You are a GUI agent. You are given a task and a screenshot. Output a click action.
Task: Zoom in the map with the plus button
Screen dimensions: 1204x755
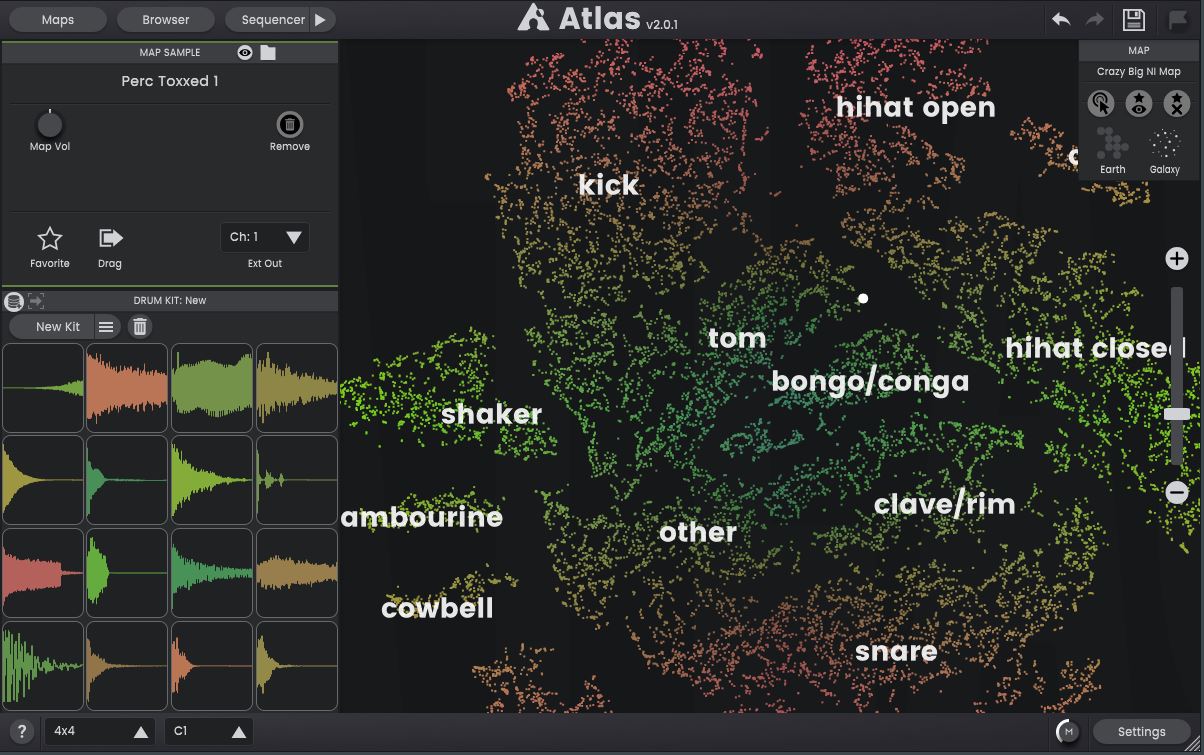[1177, 259]
